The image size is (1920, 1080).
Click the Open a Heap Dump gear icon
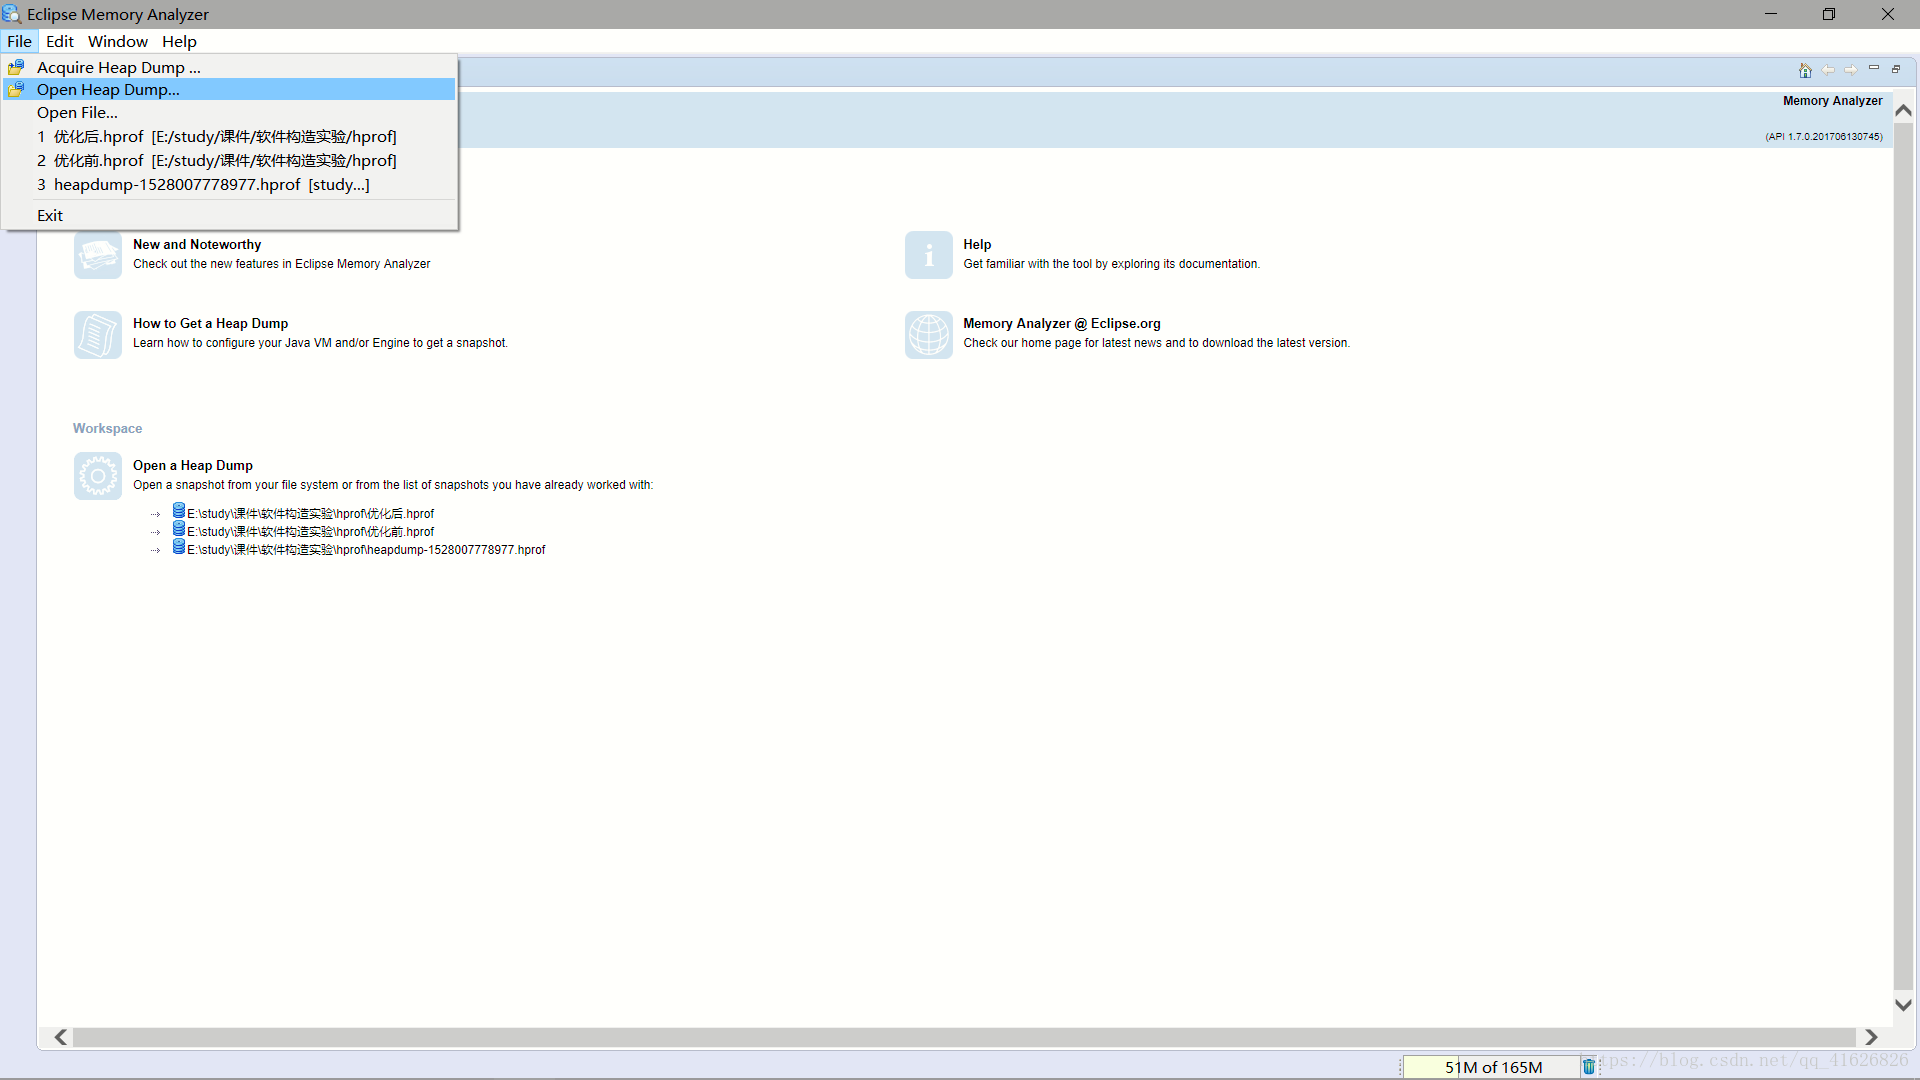[x=98, y=476]
